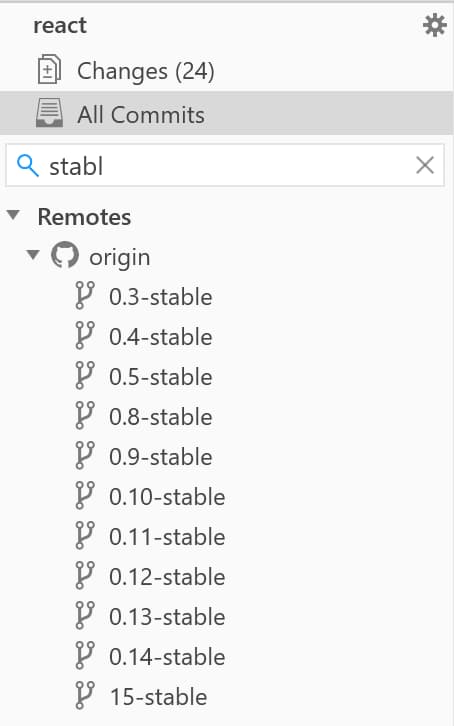Select the 0.12-stable branch
Viewport: 454px width, 726px height.
click(x=167, y=577)
